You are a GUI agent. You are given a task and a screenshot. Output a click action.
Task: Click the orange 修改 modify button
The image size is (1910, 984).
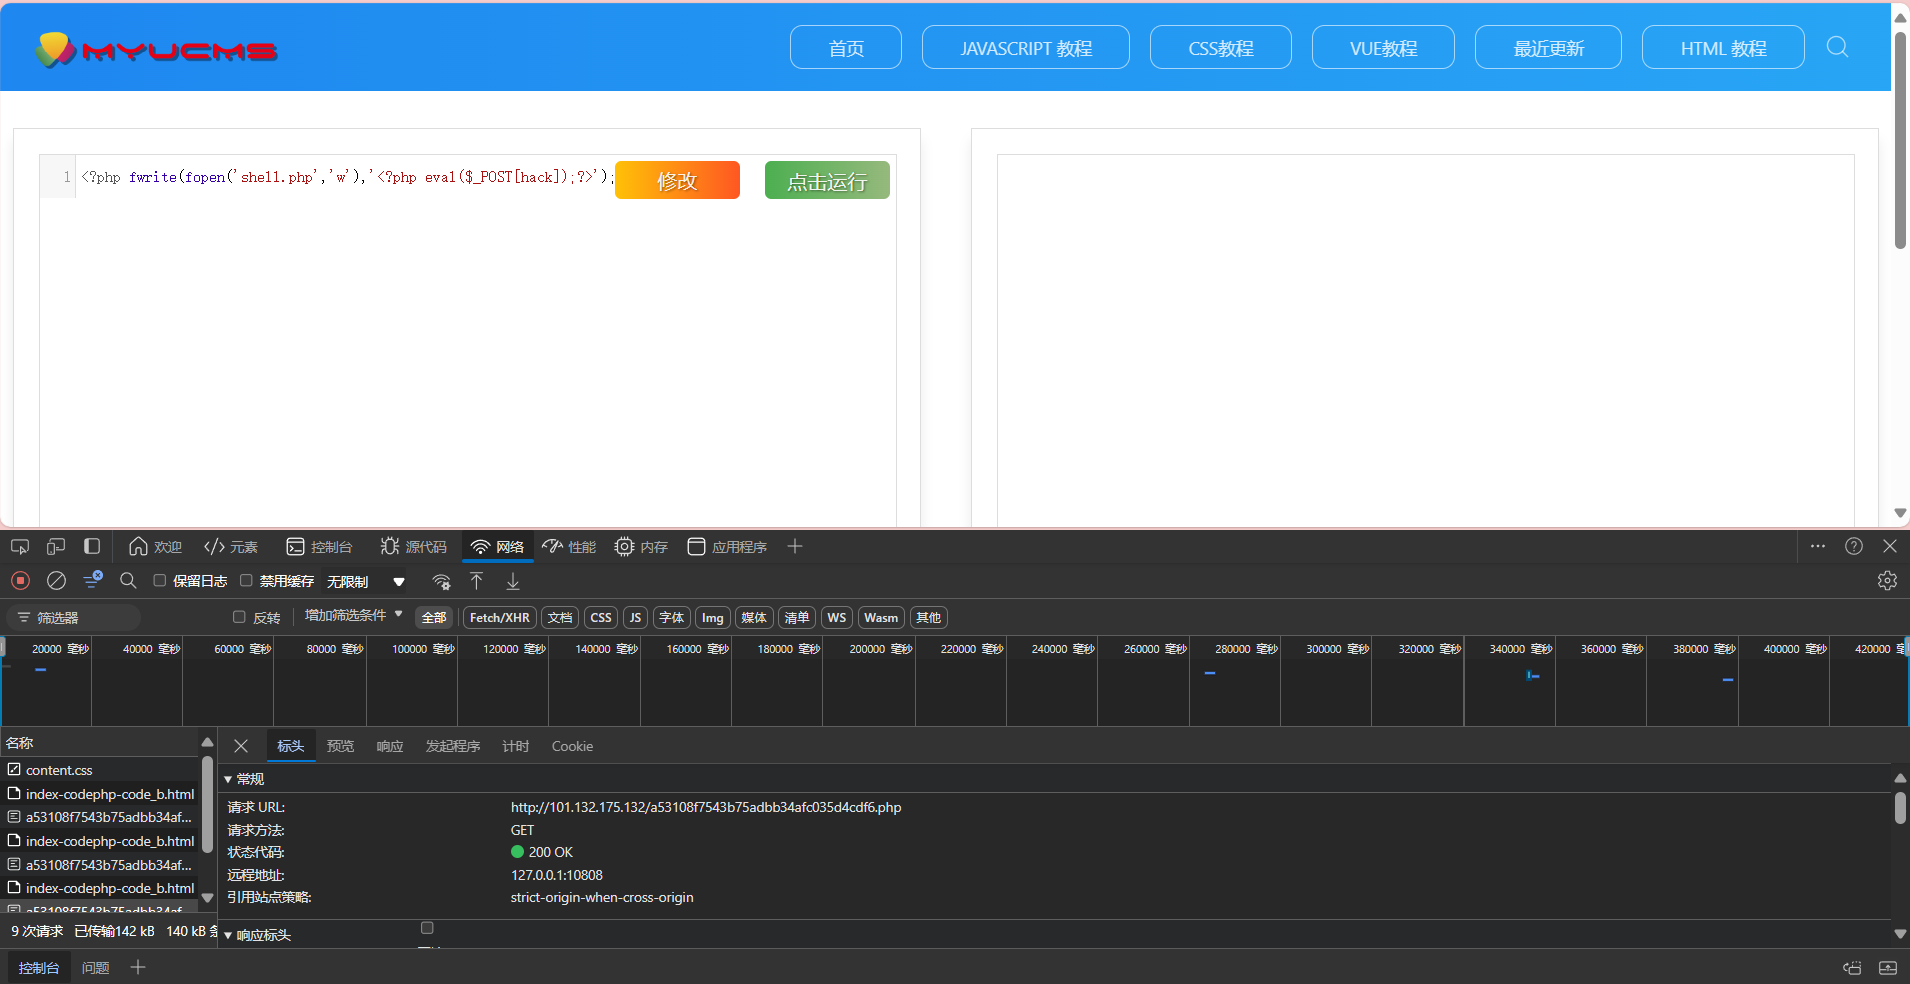click(677, 180)
